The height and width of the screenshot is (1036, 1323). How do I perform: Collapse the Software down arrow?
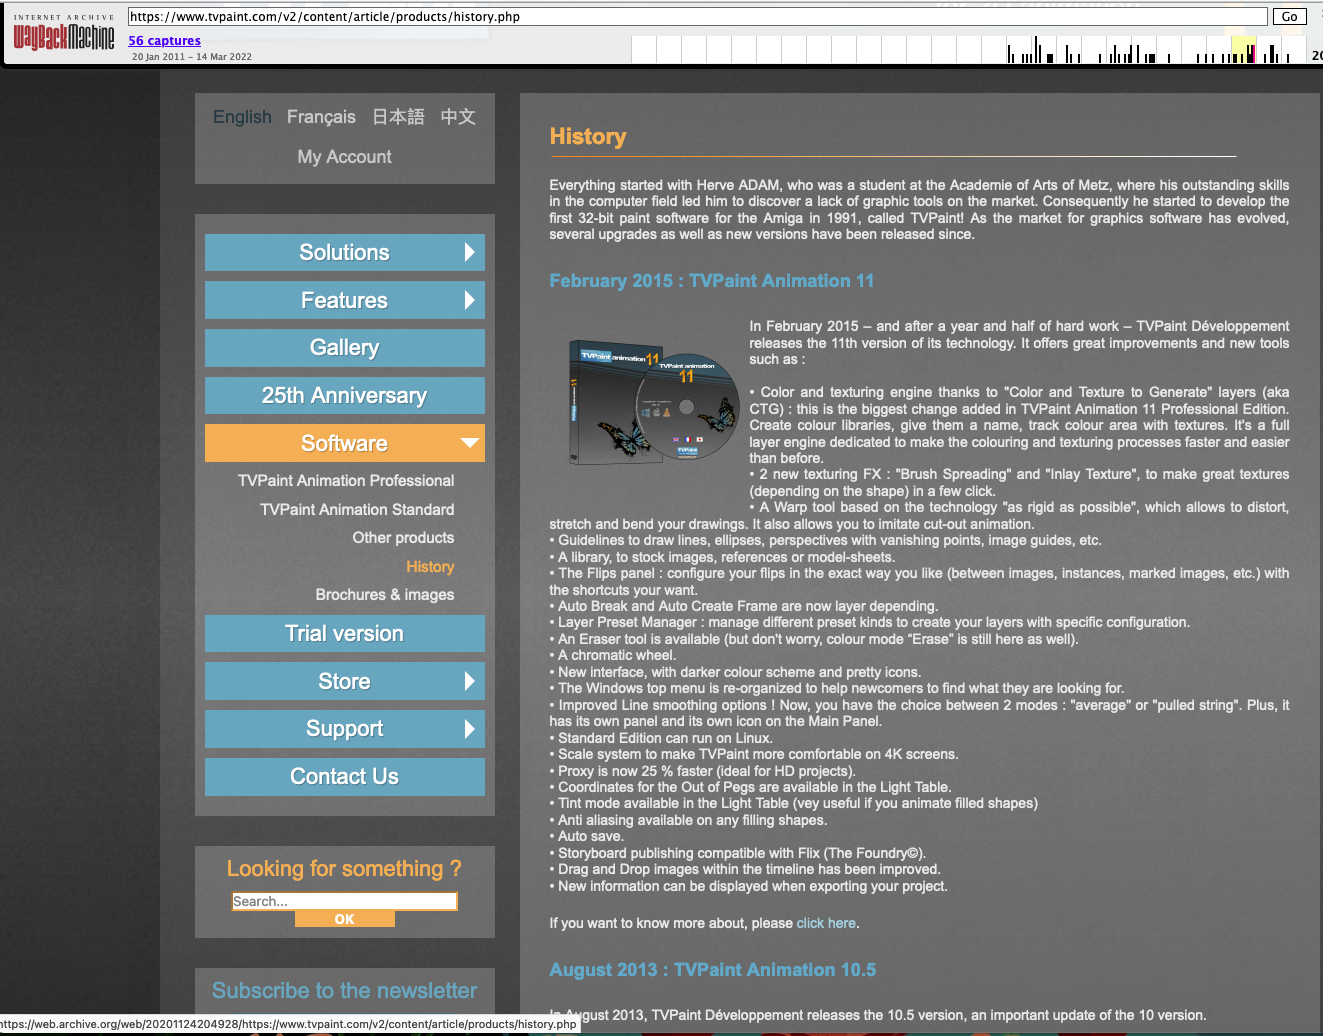click(x=469, y=442)
